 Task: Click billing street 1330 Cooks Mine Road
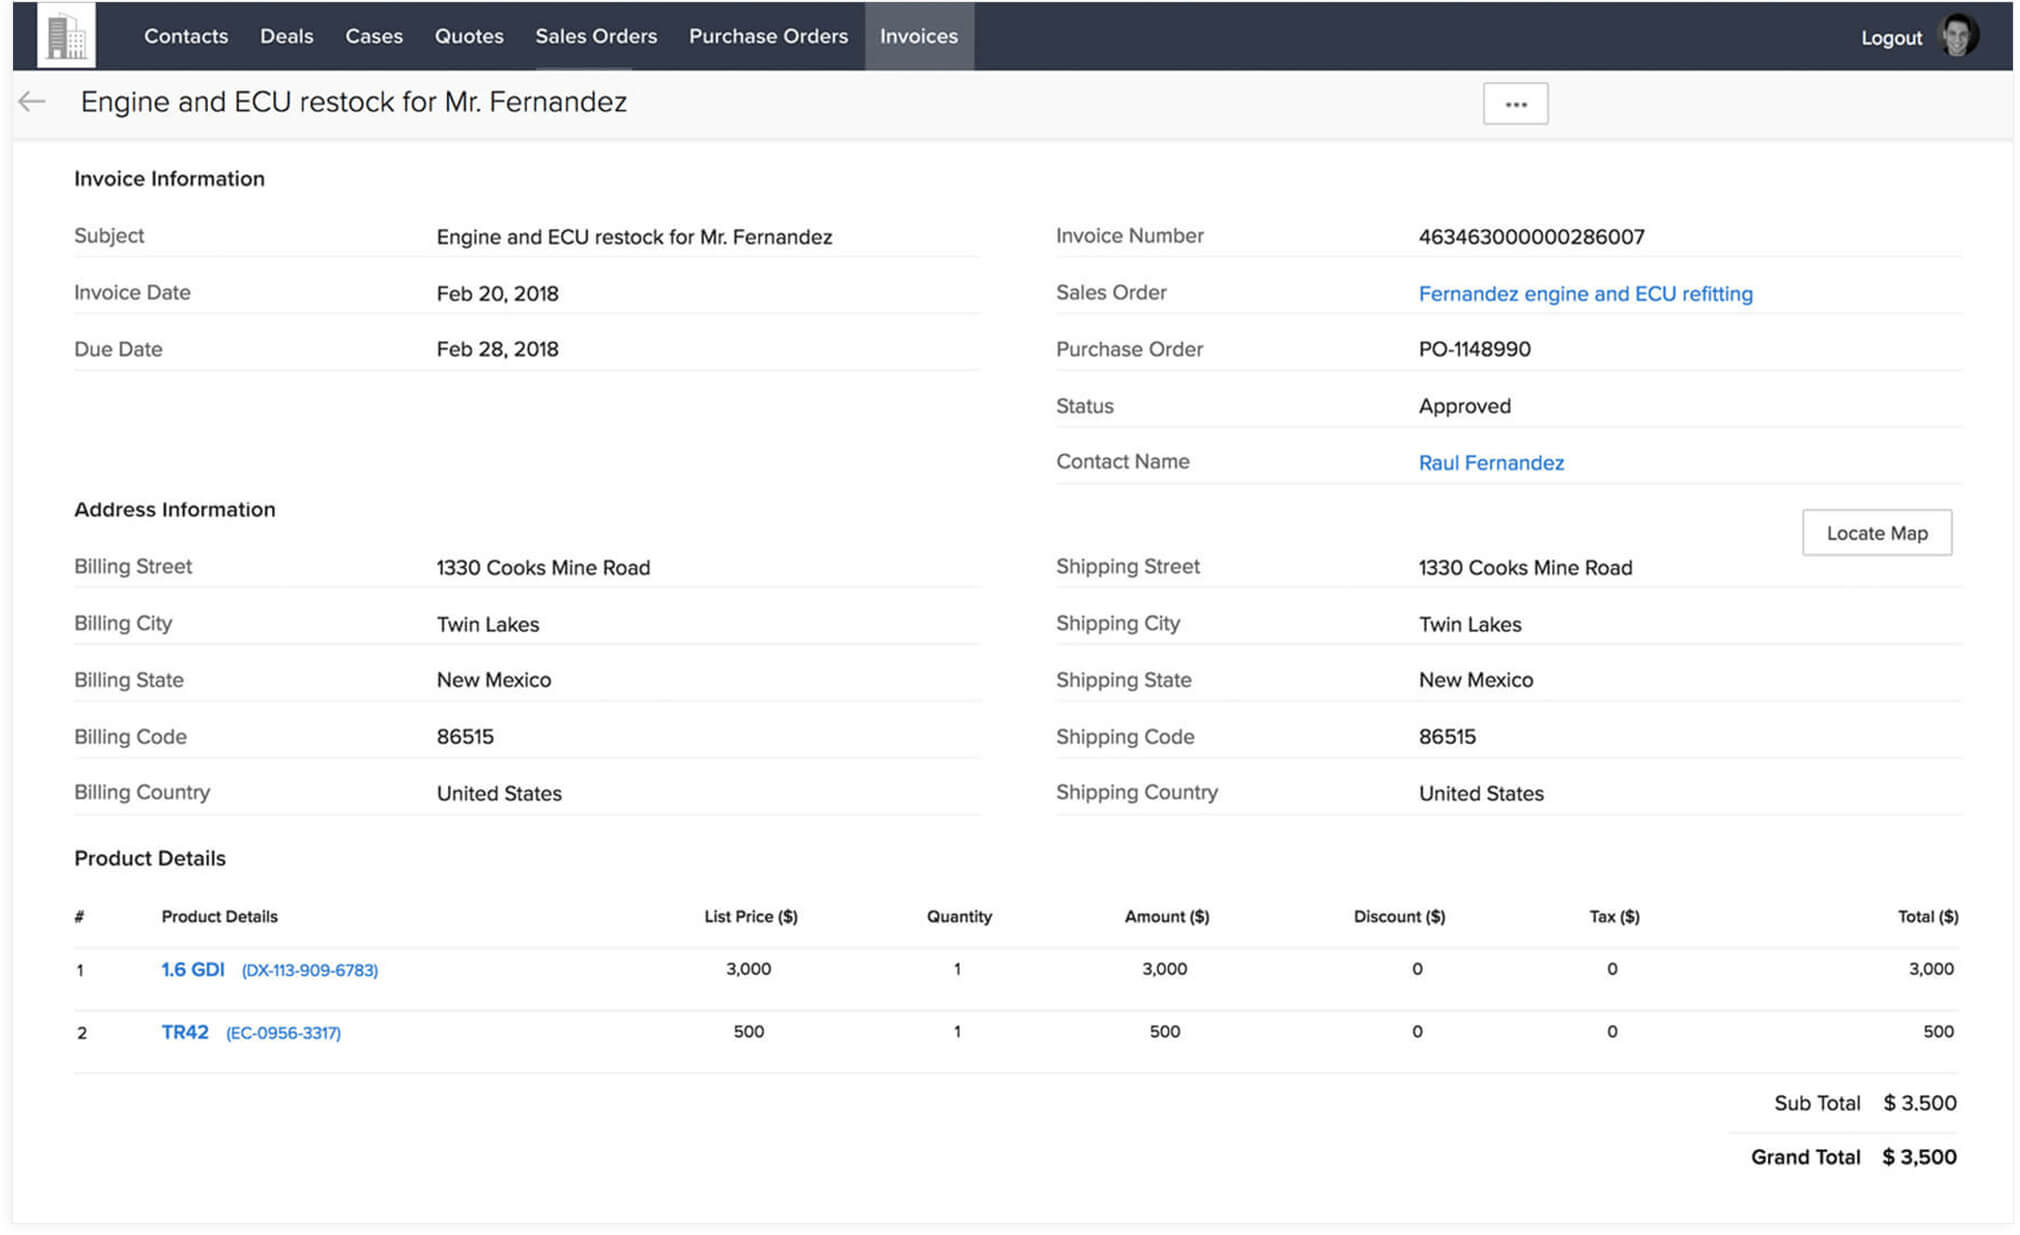(543, 568)
